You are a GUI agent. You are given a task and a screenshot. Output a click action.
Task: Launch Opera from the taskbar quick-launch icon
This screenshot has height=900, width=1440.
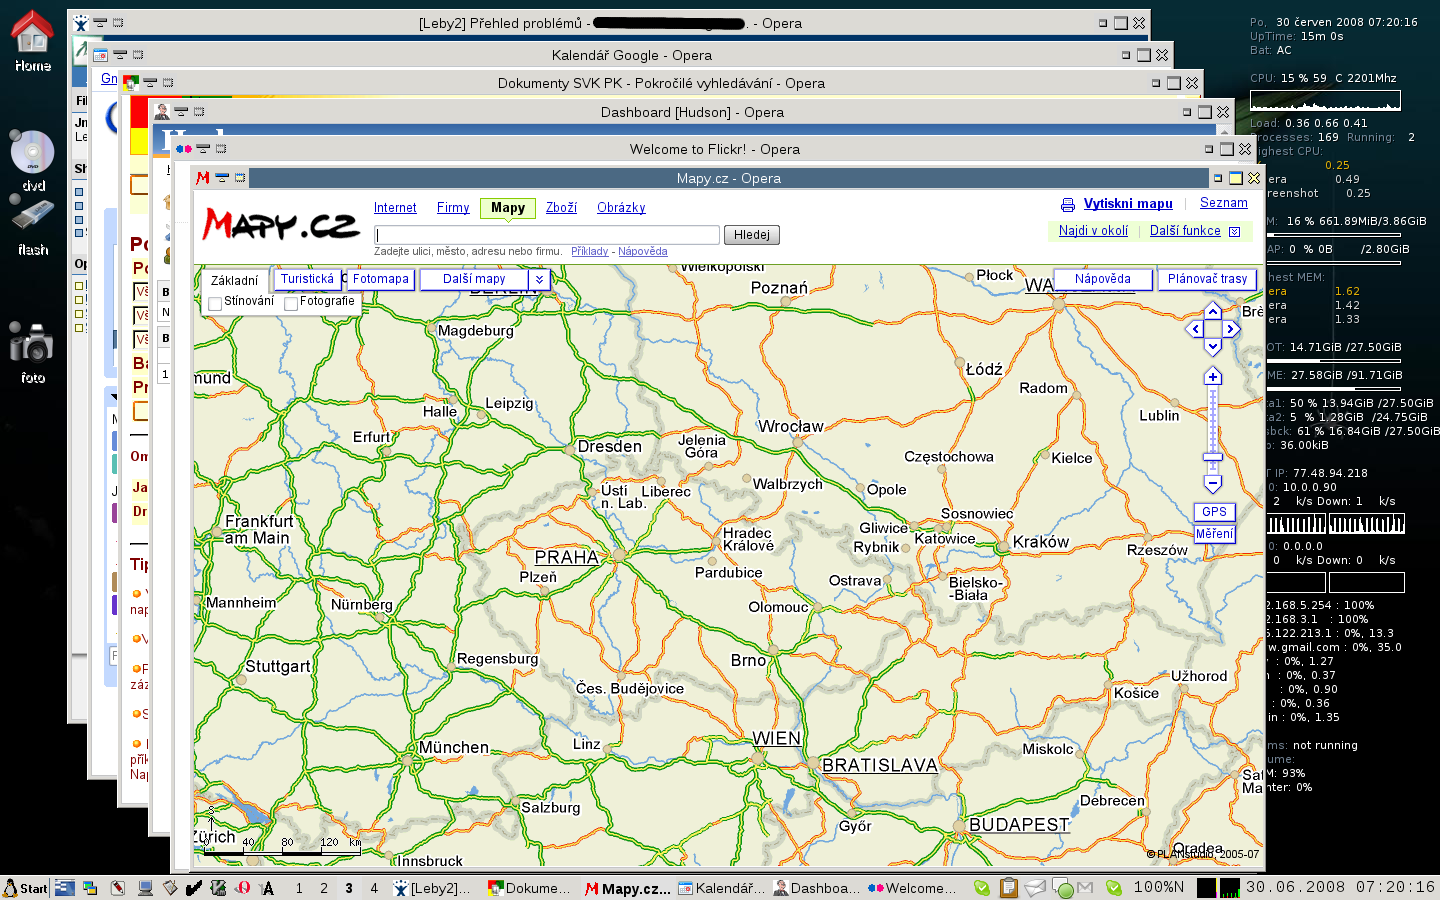point(243,887)
